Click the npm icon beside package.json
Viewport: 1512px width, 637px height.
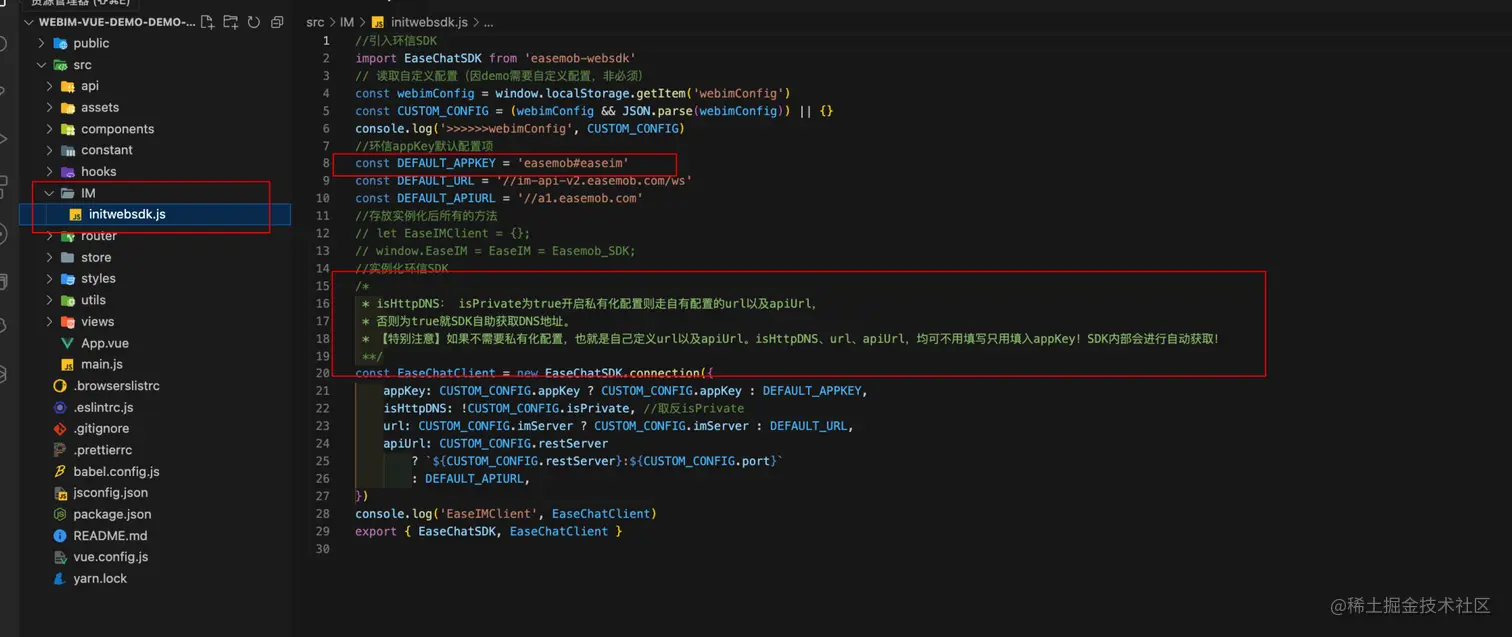pyautogui.click(x=60, y=515)
